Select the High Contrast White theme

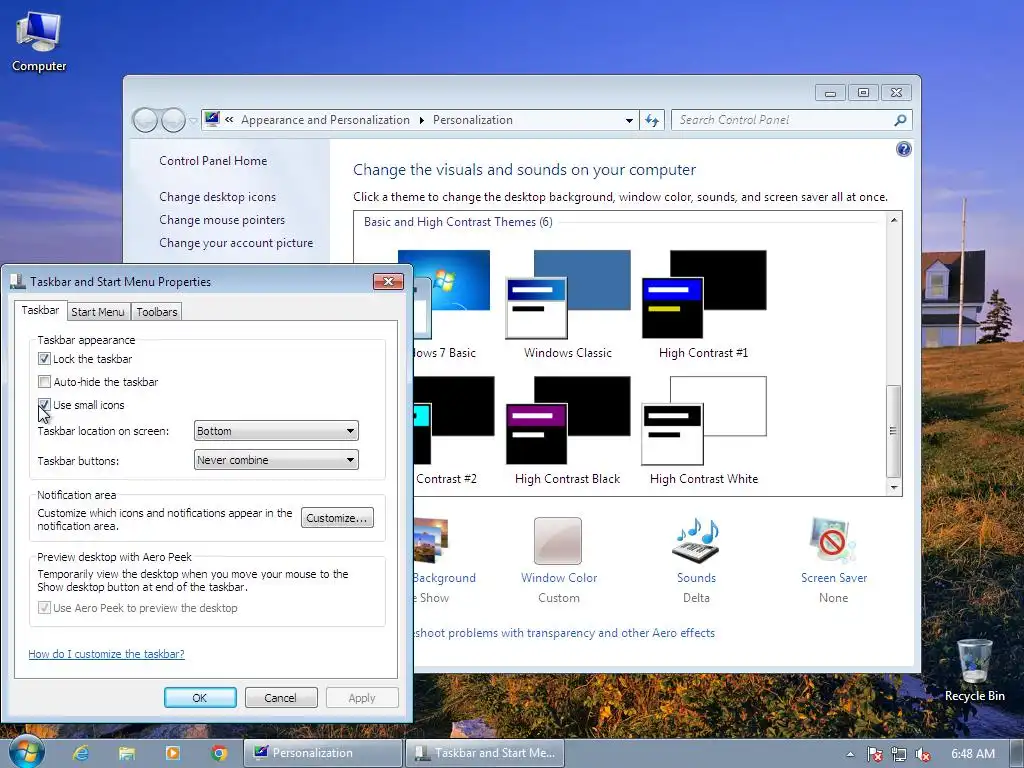coord(703,430)
